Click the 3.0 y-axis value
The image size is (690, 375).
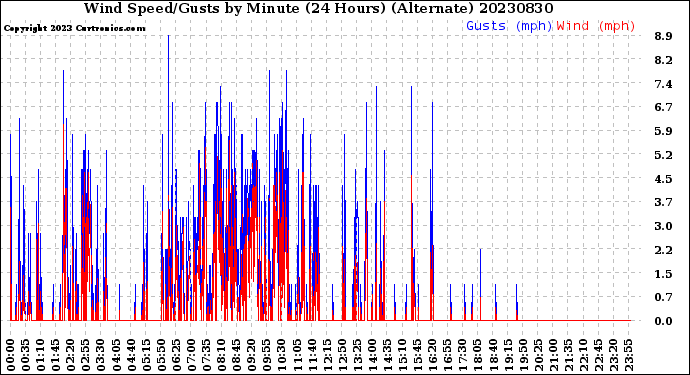pyautogui.click(x=663, y=226)
